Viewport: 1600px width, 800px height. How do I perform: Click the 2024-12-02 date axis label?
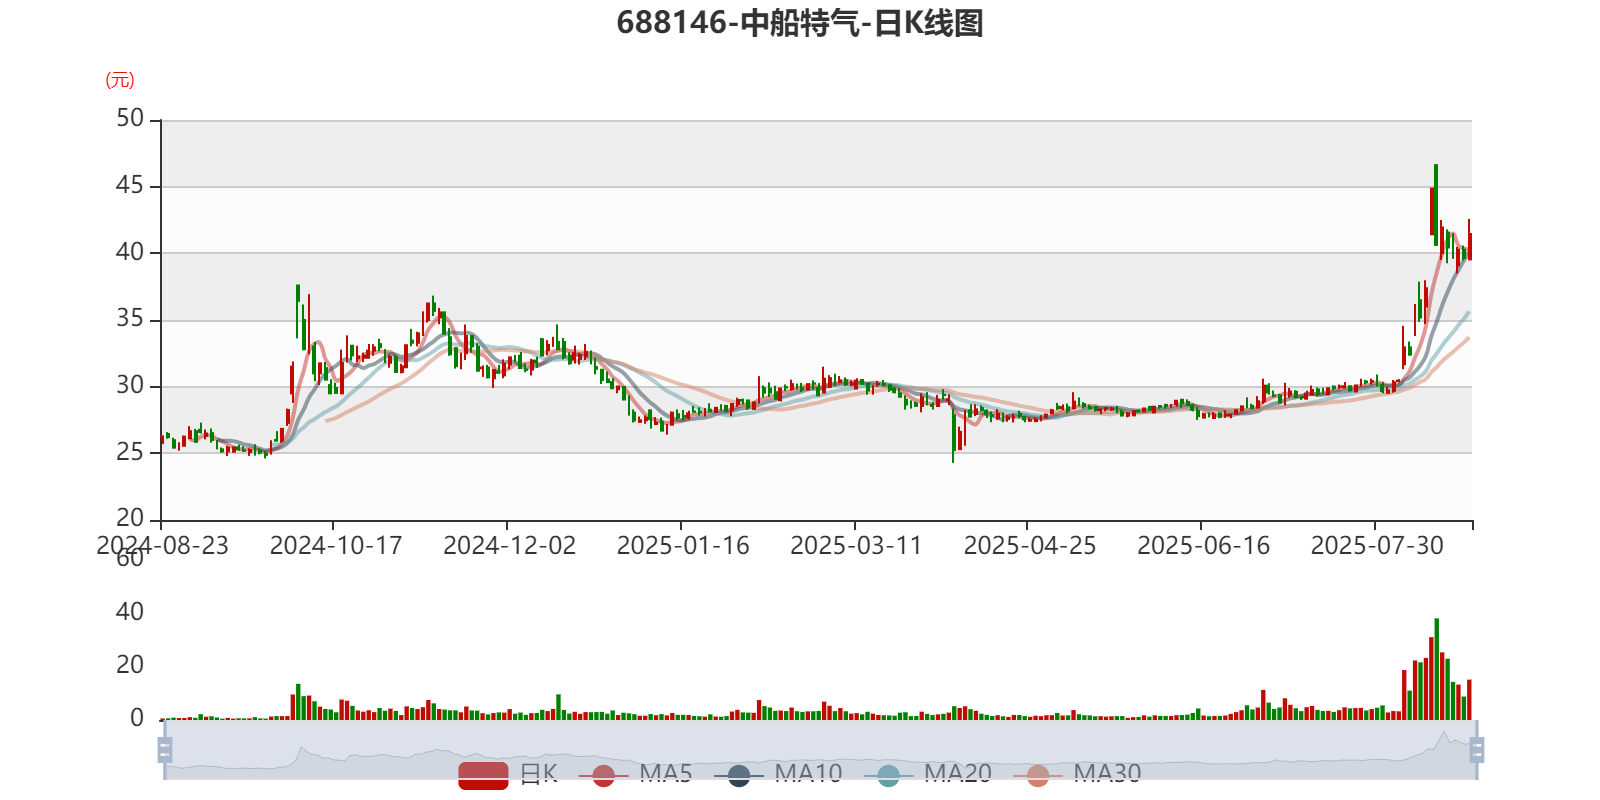pyautogui.click(x=510, y=546)
